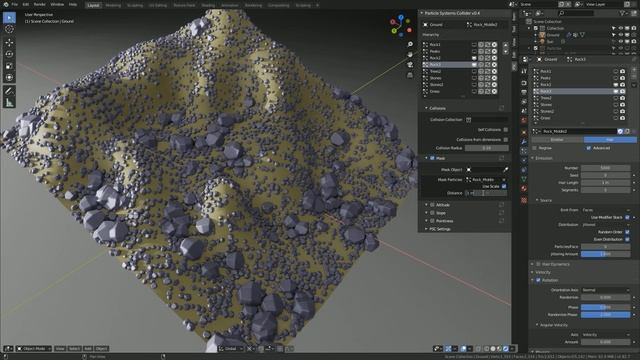
Task: Move hierarchy item up with up arrow button
Action: tap(505, 45)
